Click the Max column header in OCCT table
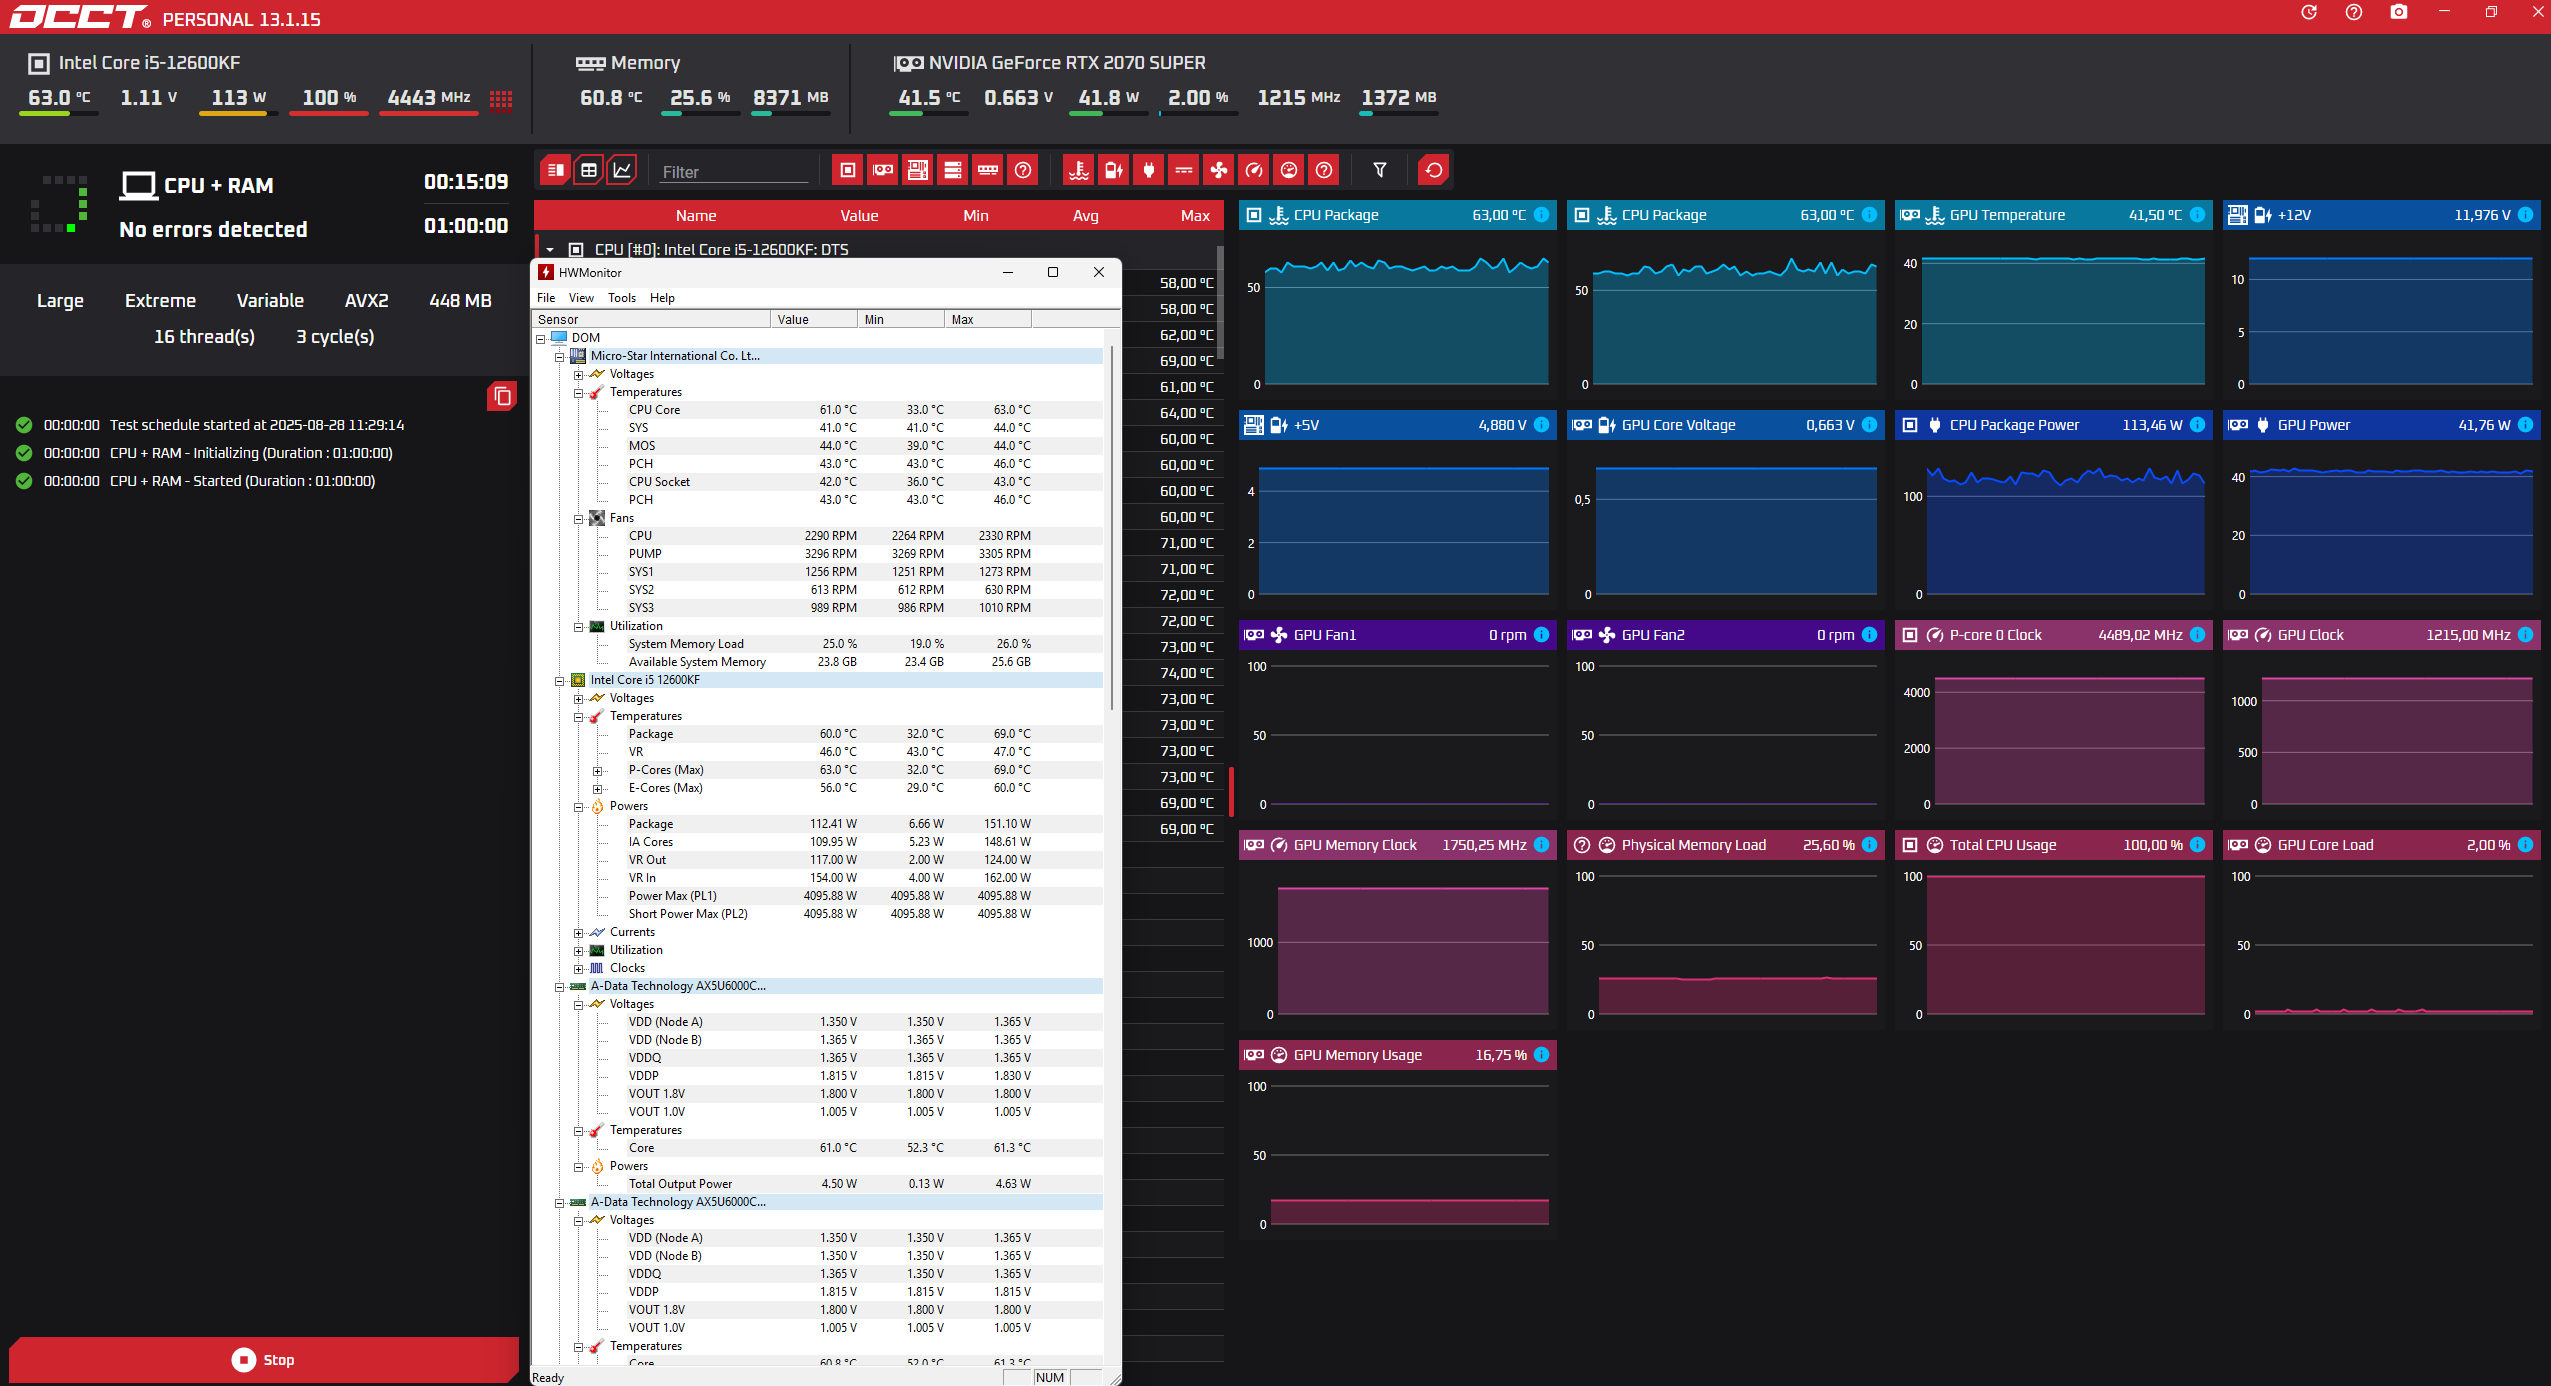Image resolution: width=2551 pixels, height=1386 pixels. pos(1194,216)
